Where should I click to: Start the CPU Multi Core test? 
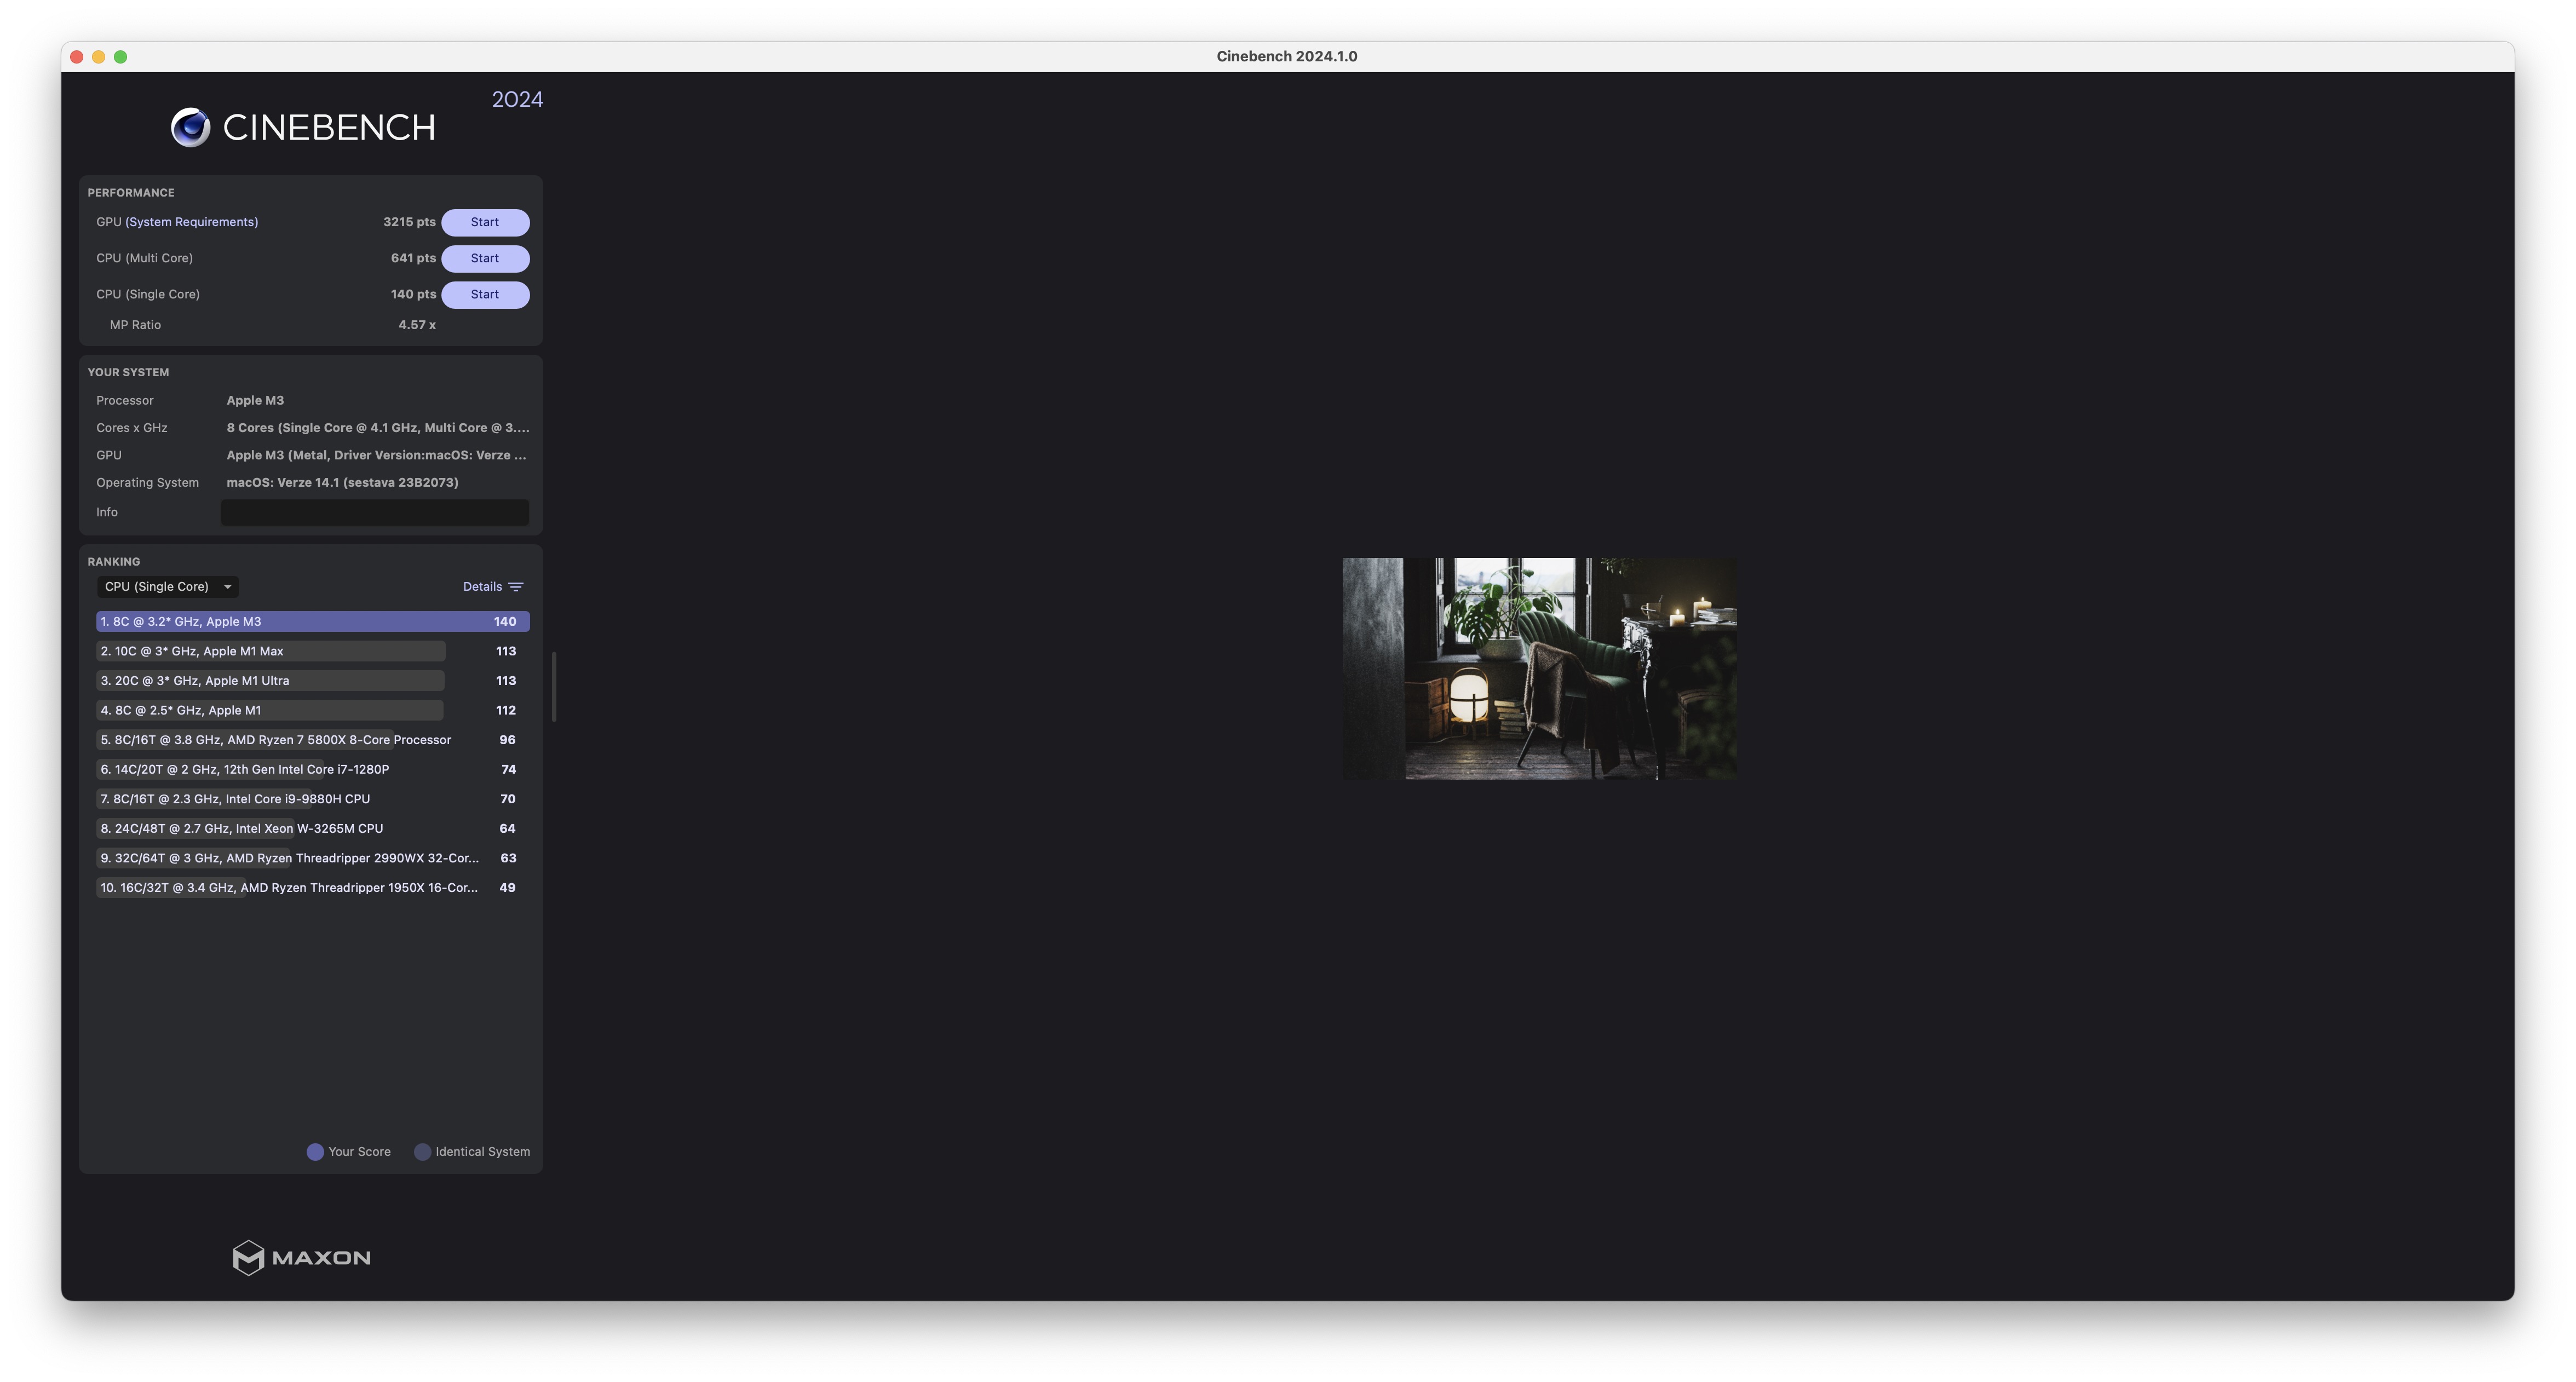coord(485,258)
